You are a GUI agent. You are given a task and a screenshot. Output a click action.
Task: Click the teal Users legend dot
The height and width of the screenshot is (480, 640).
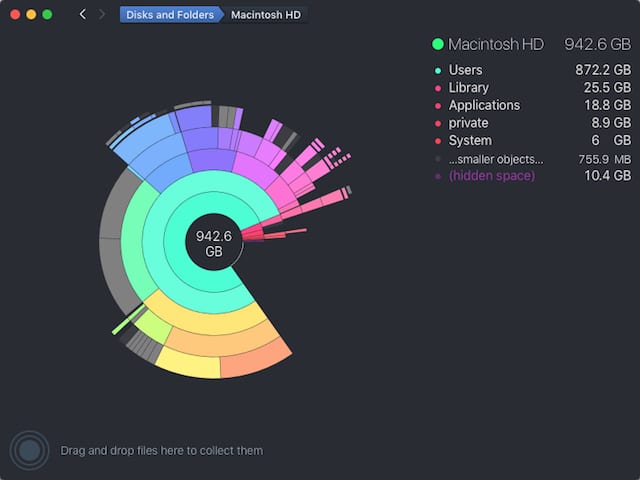437,71
